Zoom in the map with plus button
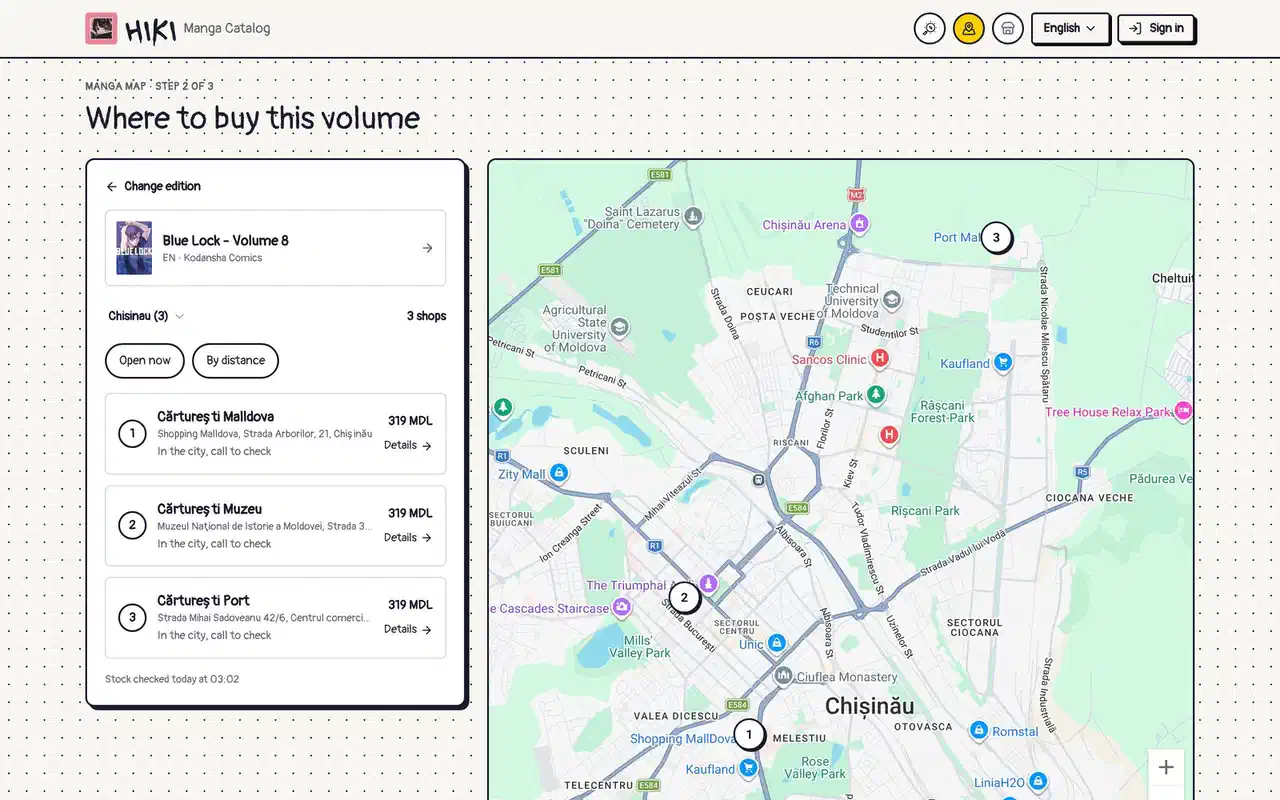This screenshot has height=800, width=1280. [1166, 768]
